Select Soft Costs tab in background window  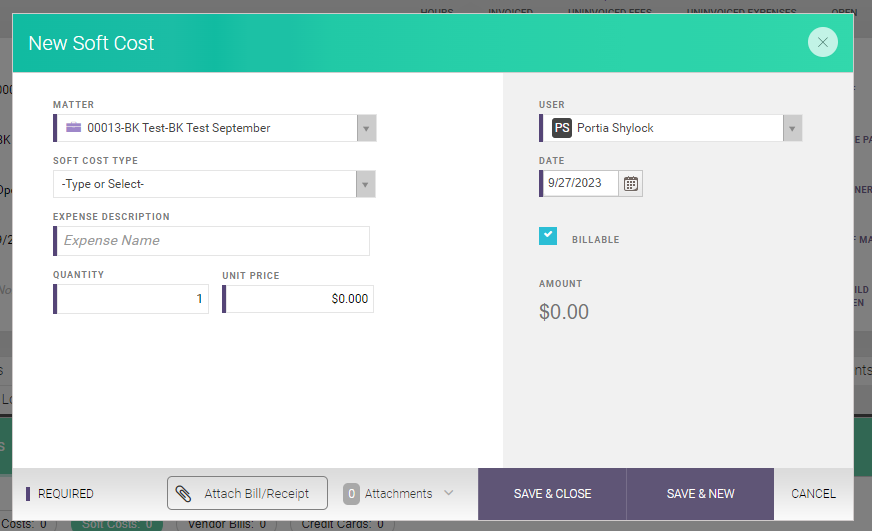[117, 524]
